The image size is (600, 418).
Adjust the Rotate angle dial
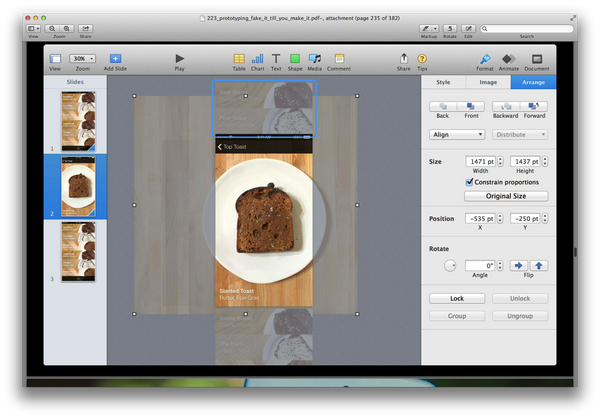[x=451, y=266]
